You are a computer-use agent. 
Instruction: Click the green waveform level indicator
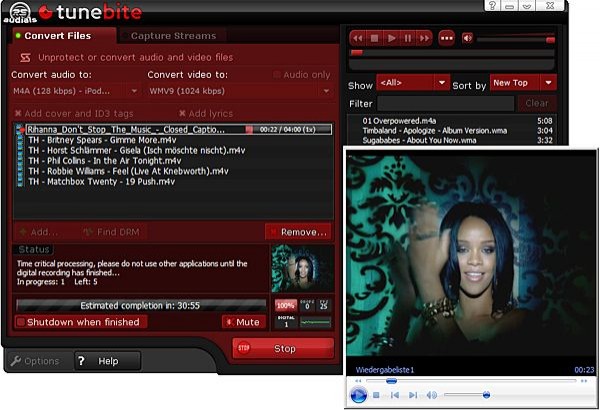click(315, 322)
